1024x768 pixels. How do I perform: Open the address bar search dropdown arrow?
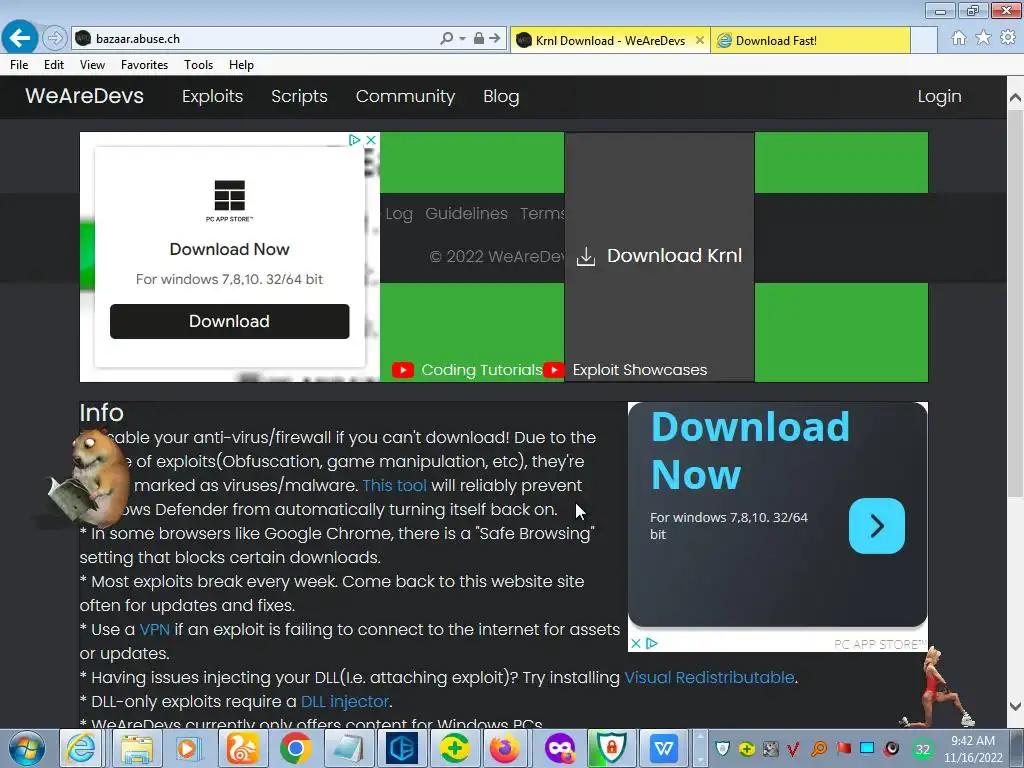point(462,39)
